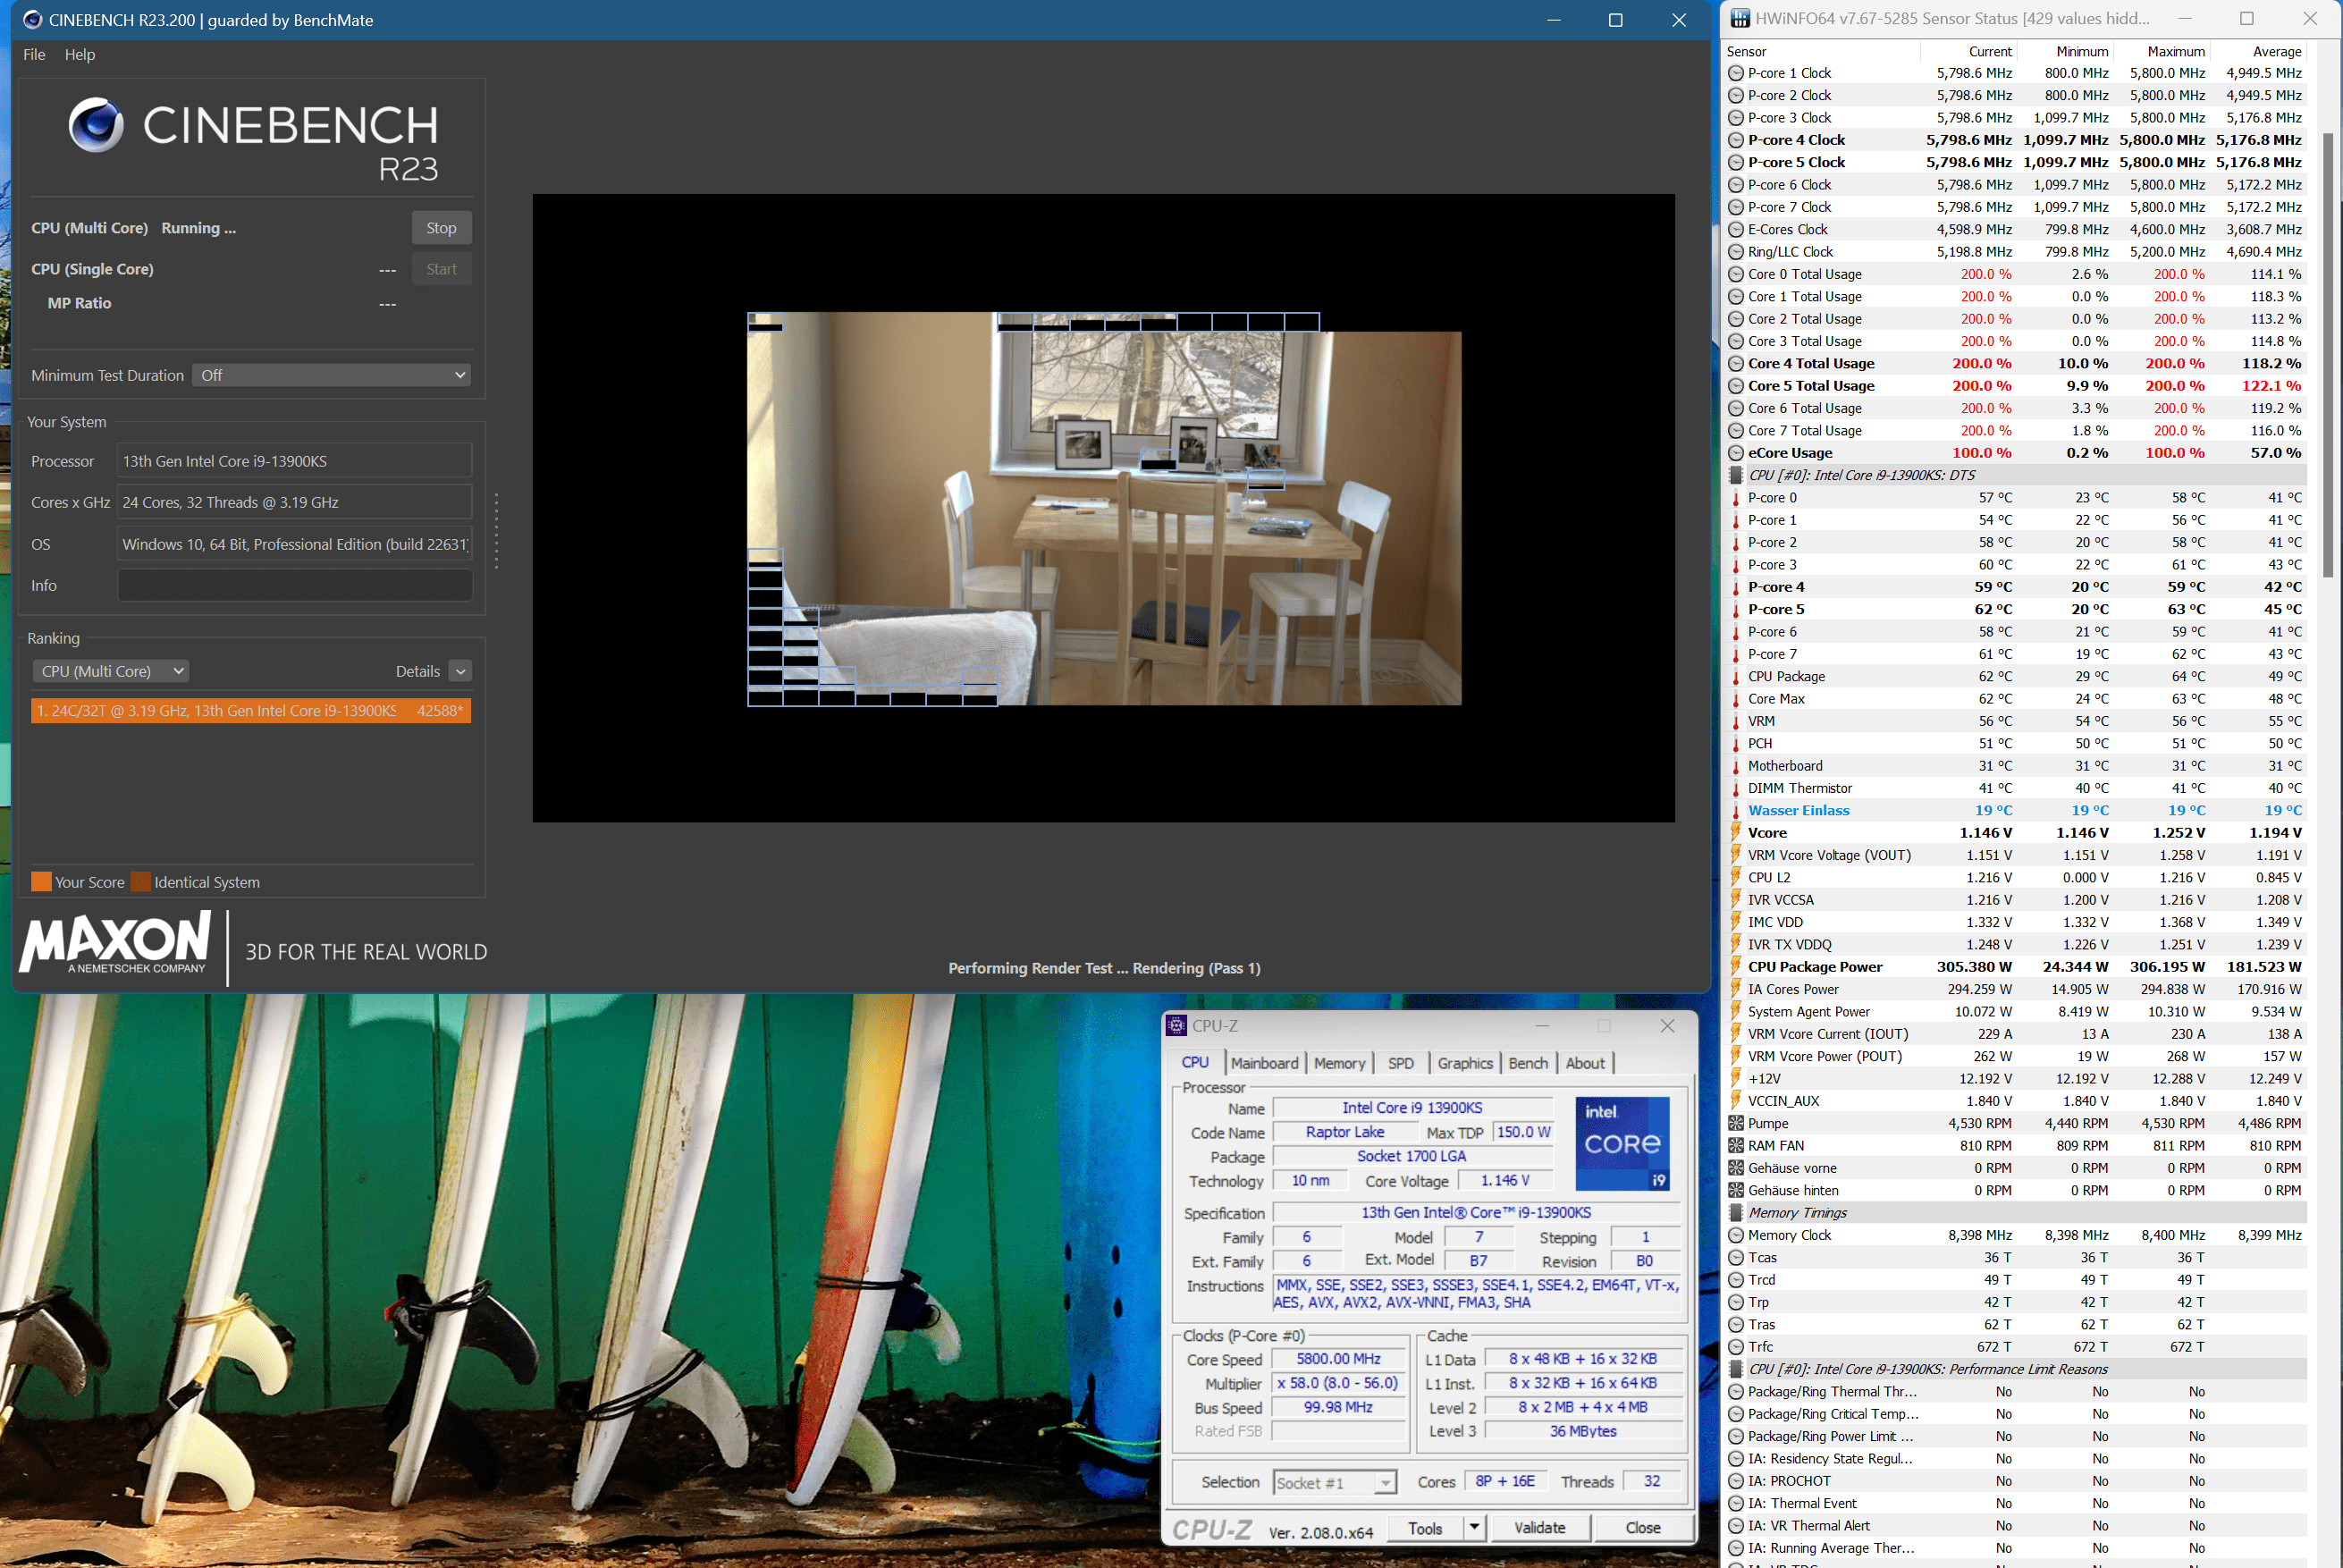
Task: Click the CPU-Z title bar chip icon
Action: click(x=1177, y=1025)
